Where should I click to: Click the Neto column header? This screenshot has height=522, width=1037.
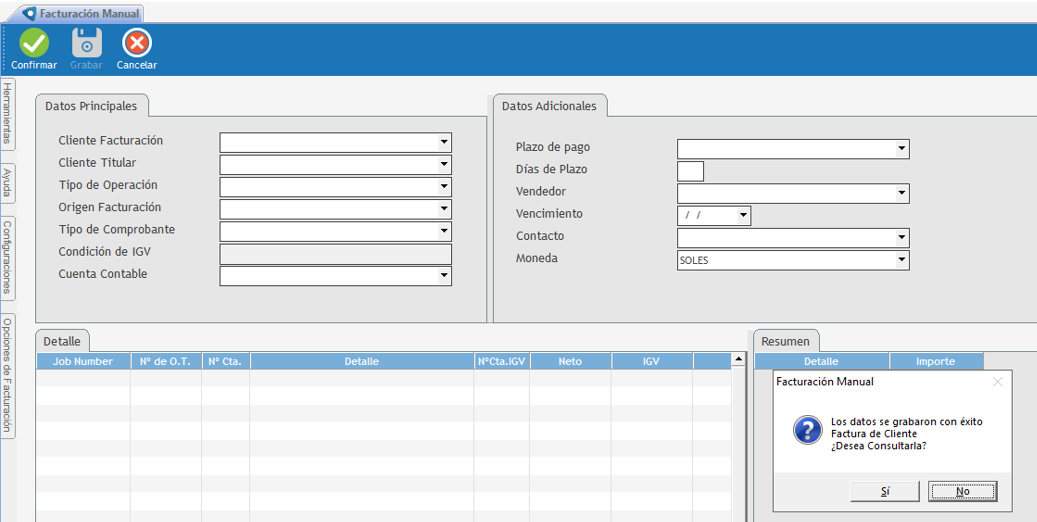click(570, 361)
